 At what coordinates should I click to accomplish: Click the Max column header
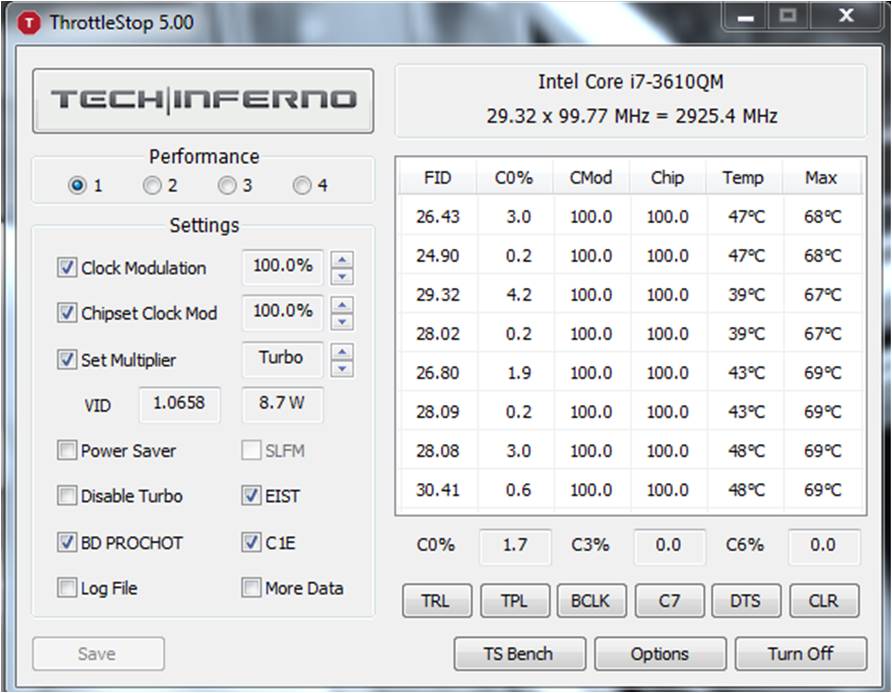tap(821, 178)
